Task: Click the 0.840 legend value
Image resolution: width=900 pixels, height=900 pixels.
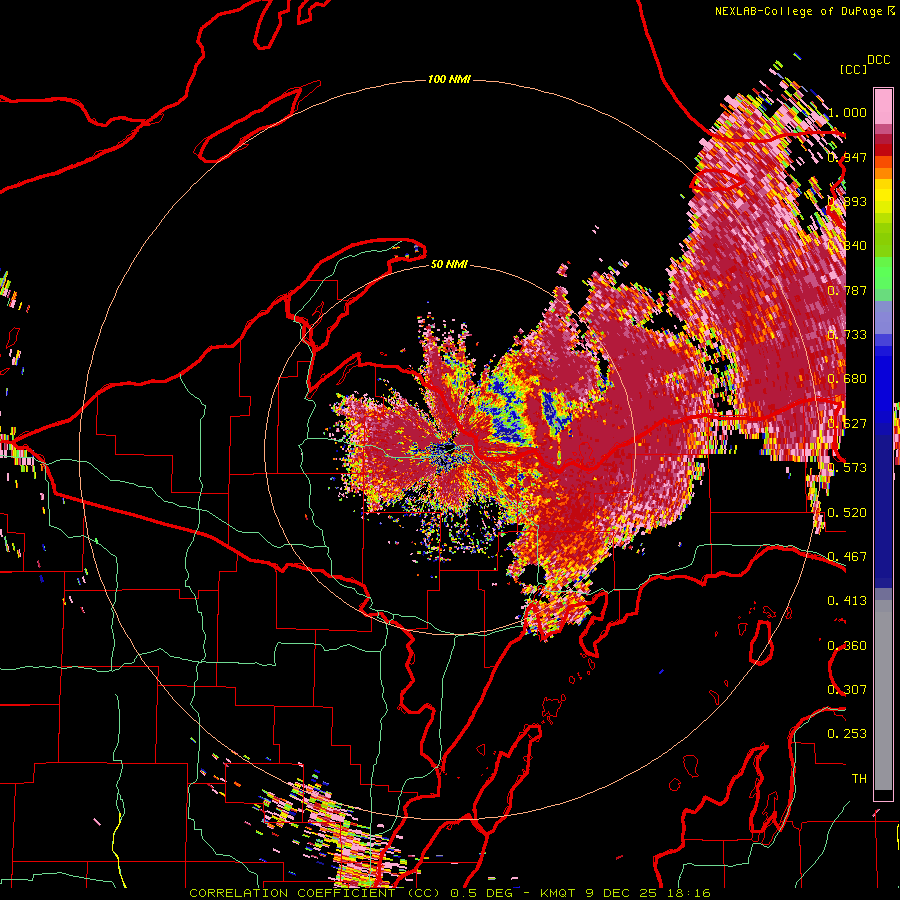Action: (x=847, y=246)
